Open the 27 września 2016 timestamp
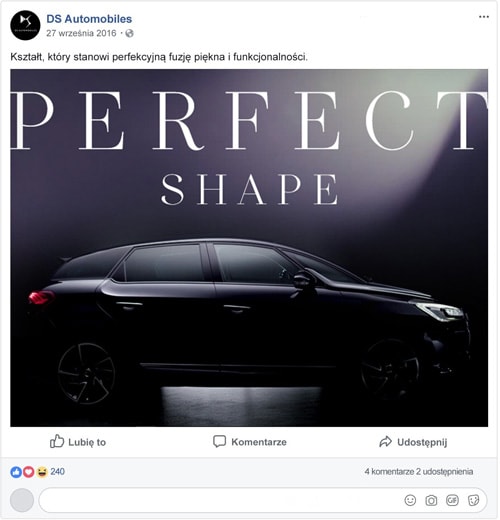500x520 pixels. click(81, 33)
